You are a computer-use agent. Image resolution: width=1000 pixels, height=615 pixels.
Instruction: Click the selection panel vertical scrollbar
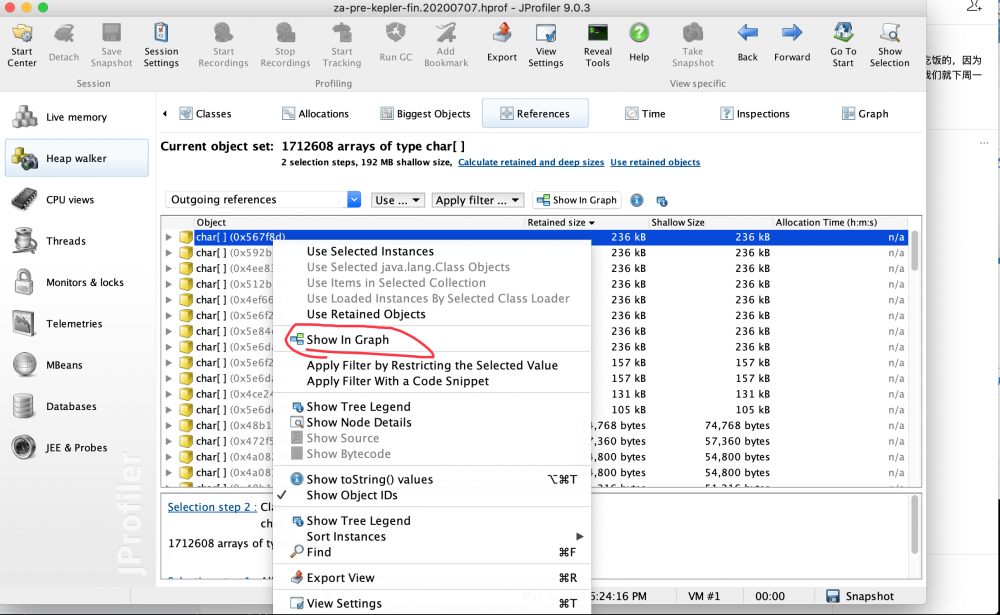[x=915, y=526]
